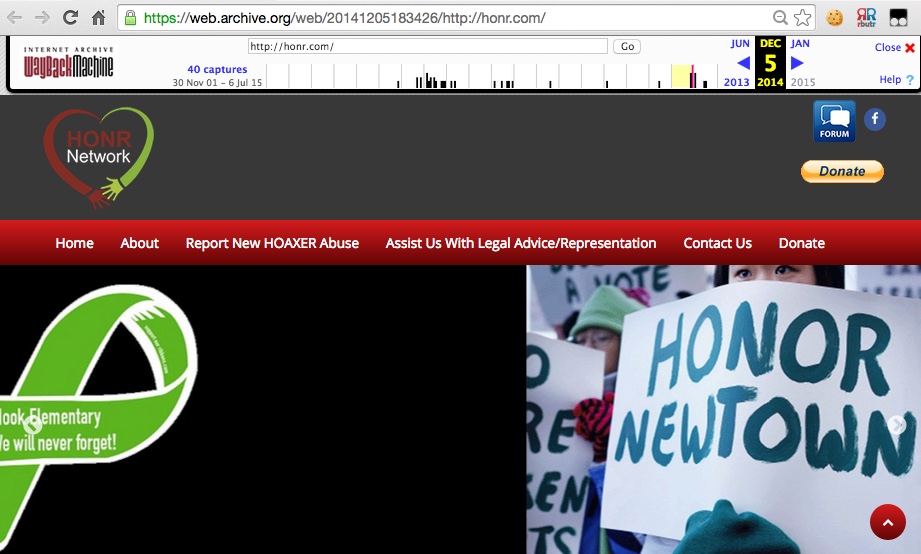Click the highlighted 2014 year label
921x554 pixels.
click(x=770, y=82)
